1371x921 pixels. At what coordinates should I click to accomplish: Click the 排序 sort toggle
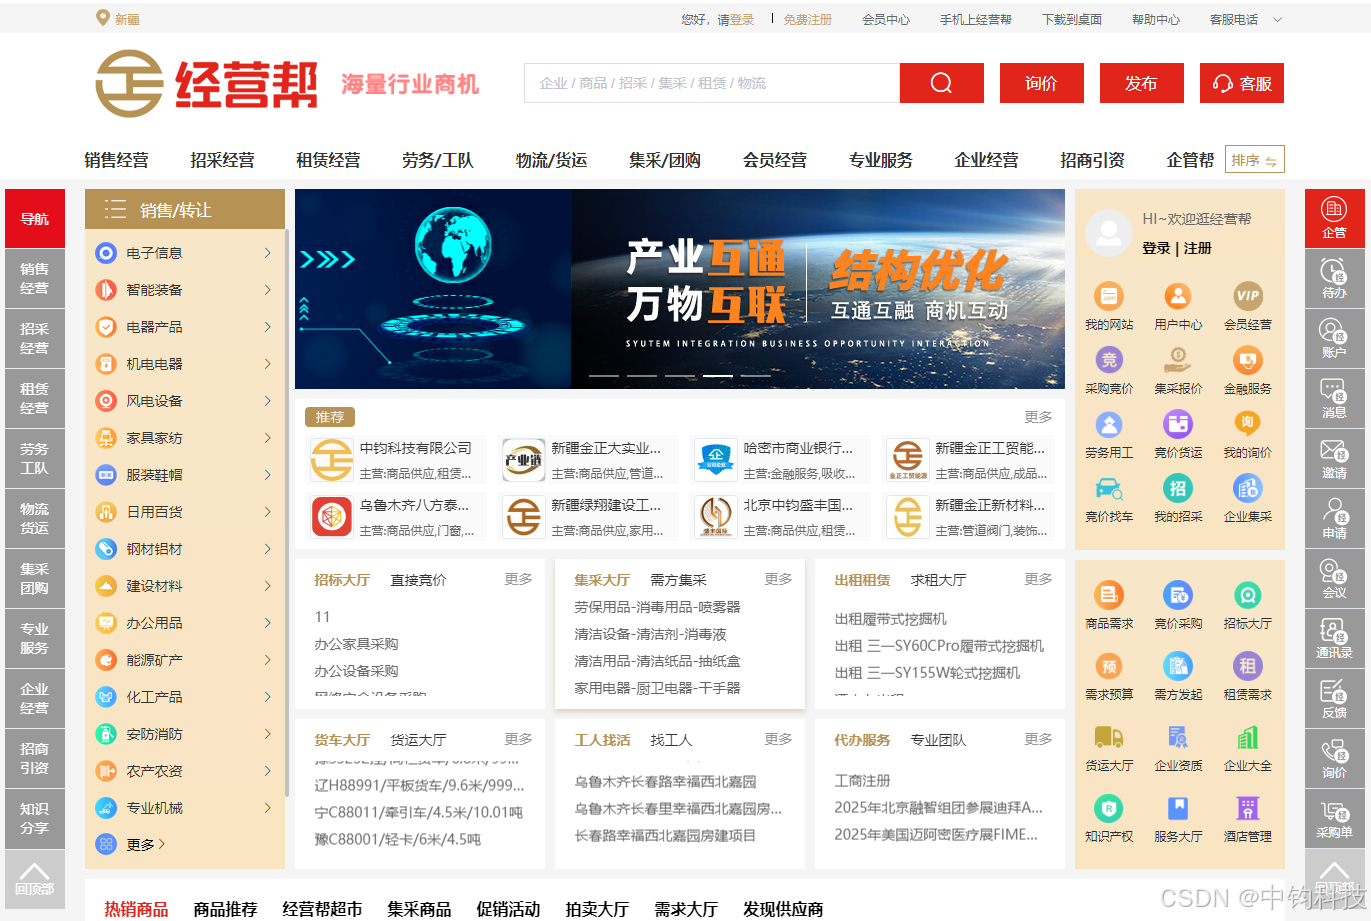1254,160
